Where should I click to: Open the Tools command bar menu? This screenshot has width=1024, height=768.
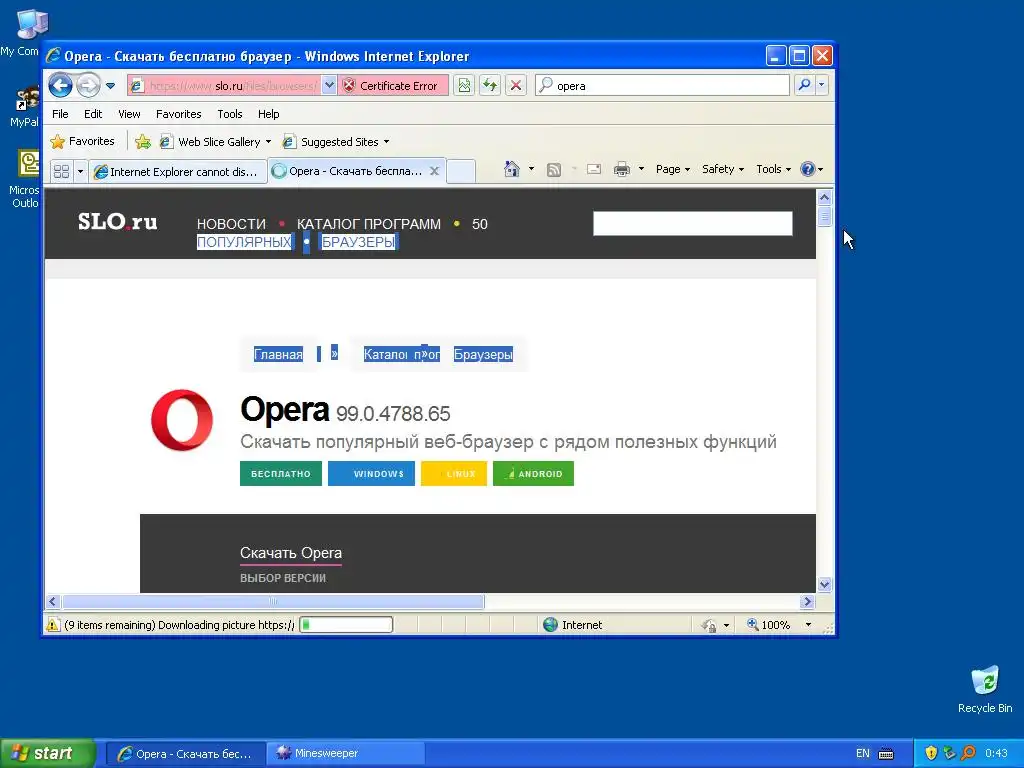(773, 169)
